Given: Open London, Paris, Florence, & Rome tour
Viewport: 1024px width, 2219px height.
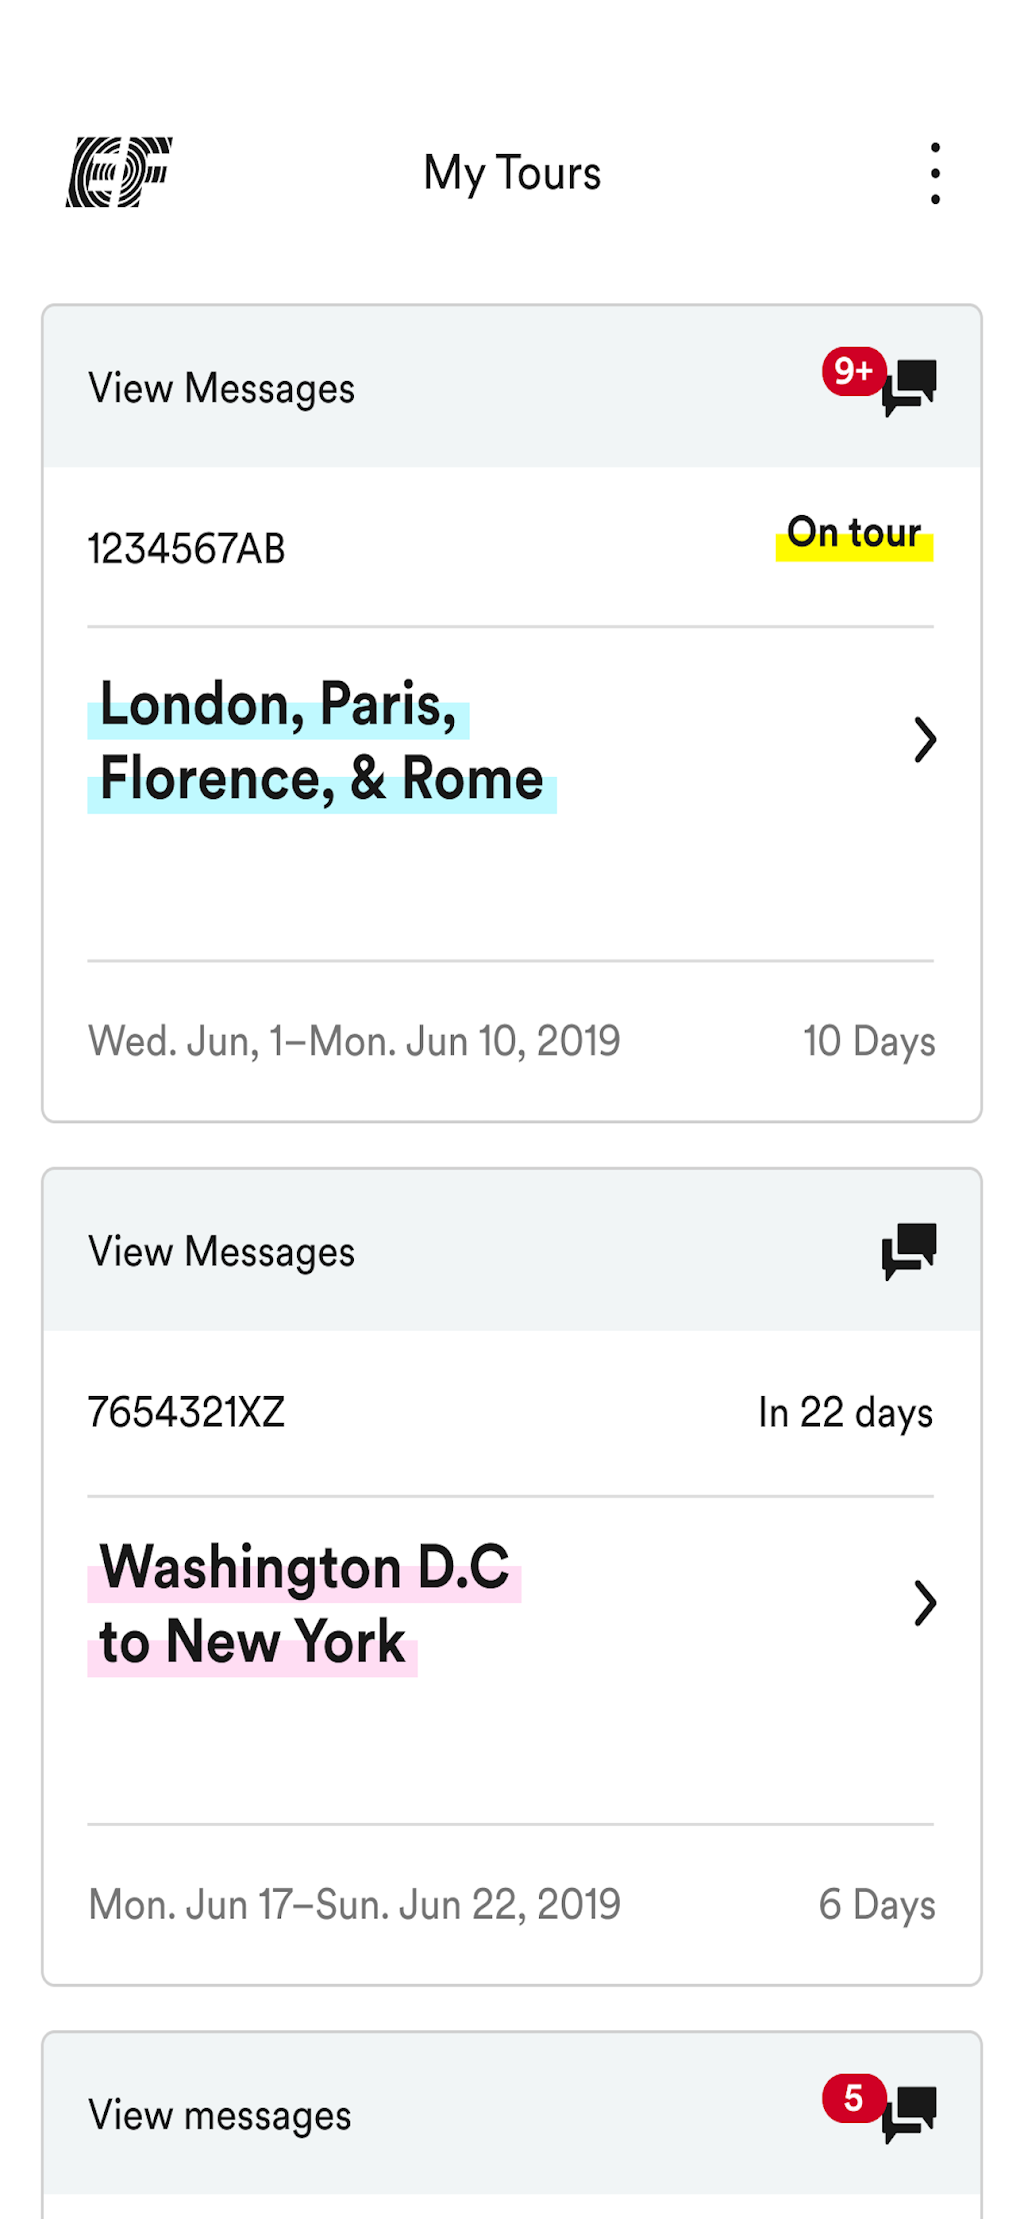Looking at the screenshot, I should tap(321, 741).
